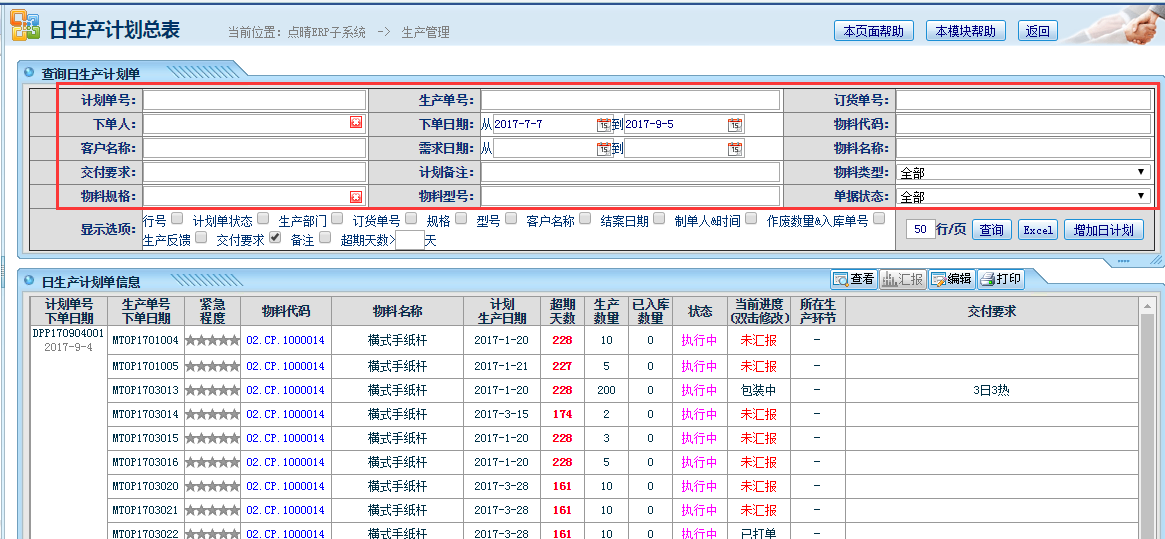This screenshot has height=539, width=1165.
Task: Open the calendar for 下单日期 end date
Action: [735, 124]
